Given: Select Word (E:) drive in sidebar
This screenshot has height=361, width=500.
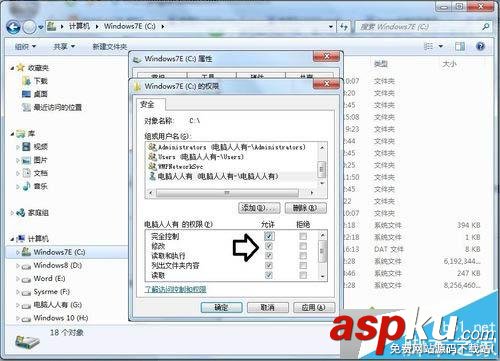Looking at the screenshot, I should [x=43, y=279].
